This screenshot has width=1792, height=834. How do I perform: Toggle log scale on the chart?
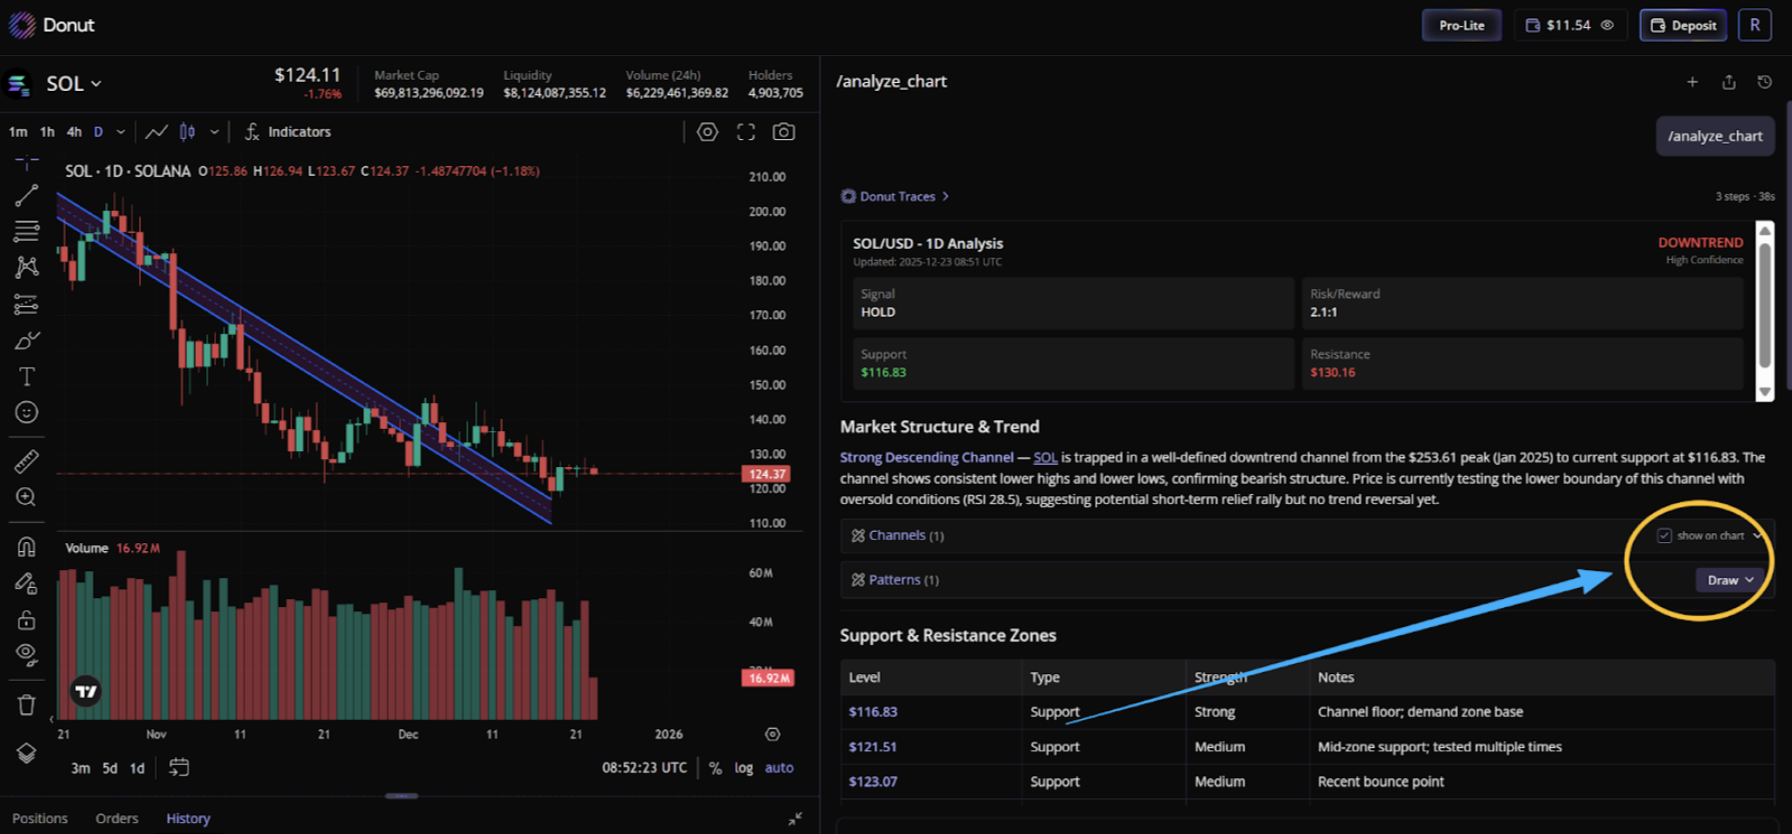(x=743, y=768)
